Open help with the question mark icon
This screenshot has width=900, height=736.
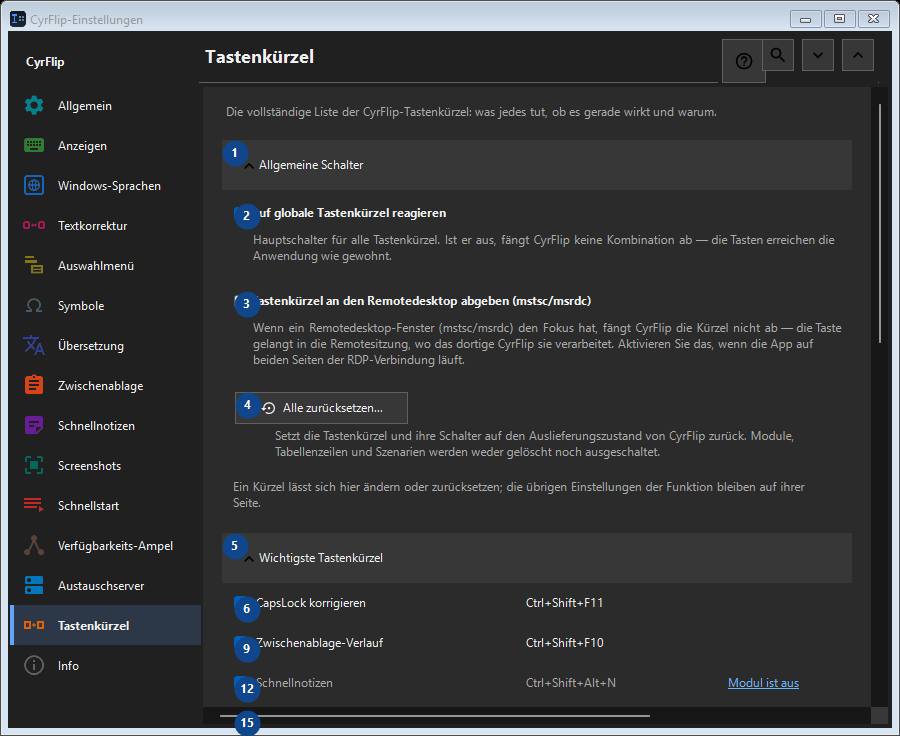pyautogui.click(x=743, y=61)
